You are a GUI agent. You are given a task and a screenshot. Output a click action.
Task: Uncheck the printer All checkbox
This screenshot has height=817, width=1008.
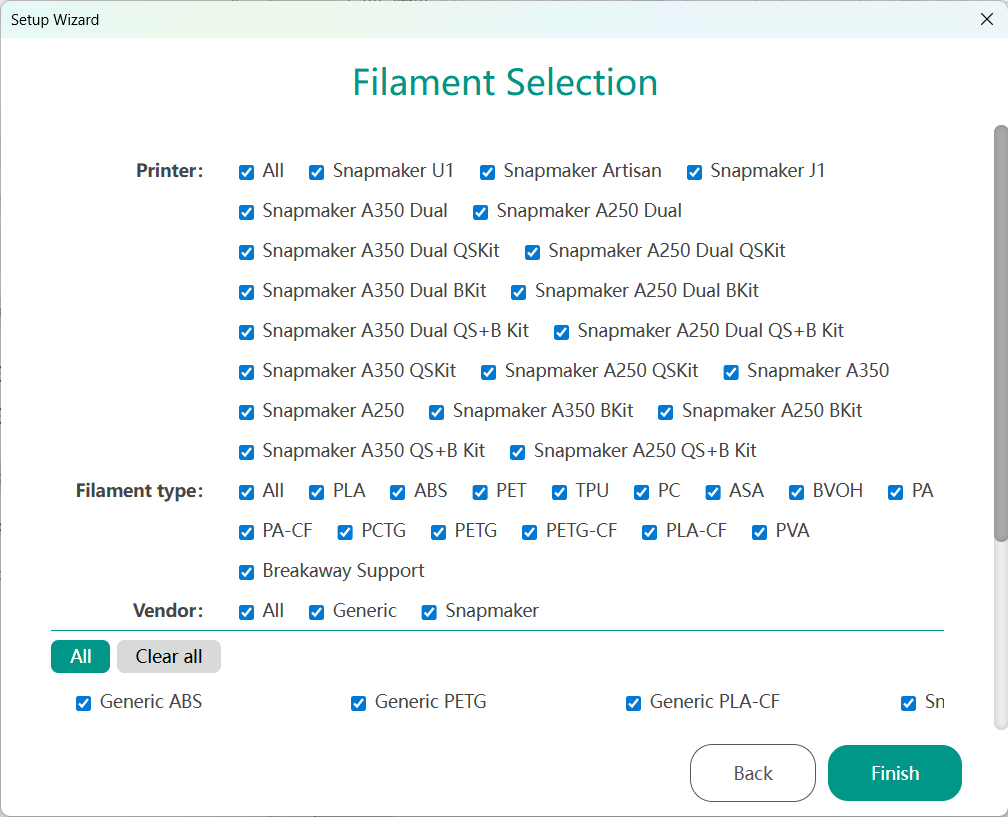247,172
